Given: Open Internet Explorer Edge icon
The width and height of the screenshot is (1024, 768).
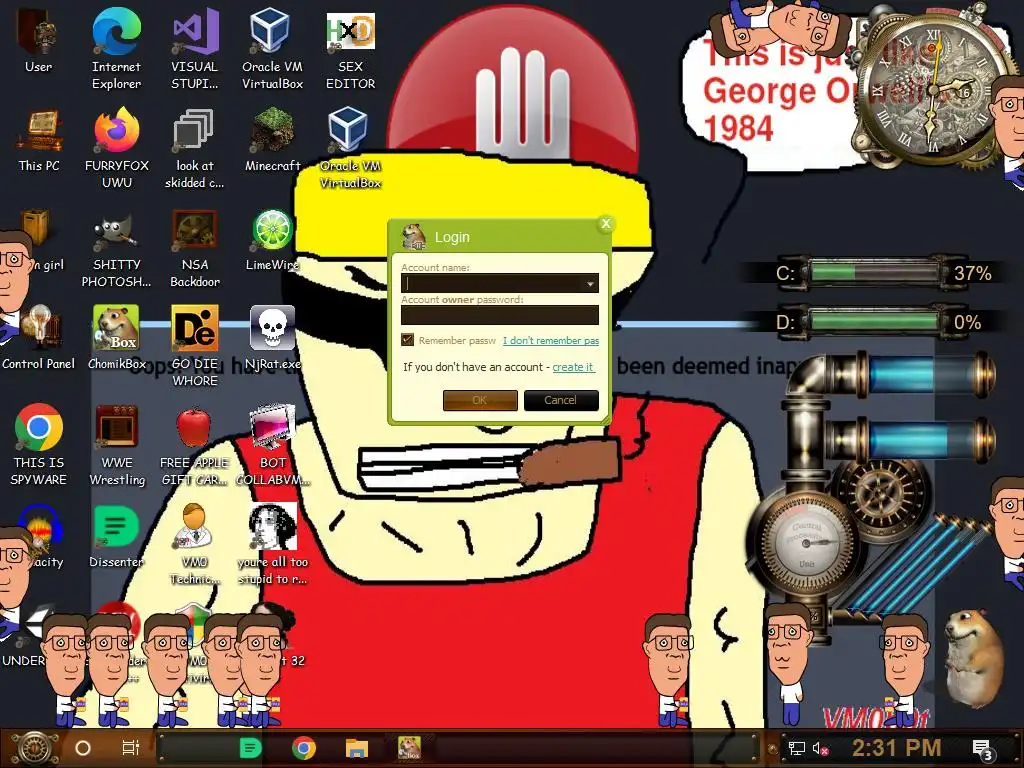Looking at the screenshot, I should (116, 48).
